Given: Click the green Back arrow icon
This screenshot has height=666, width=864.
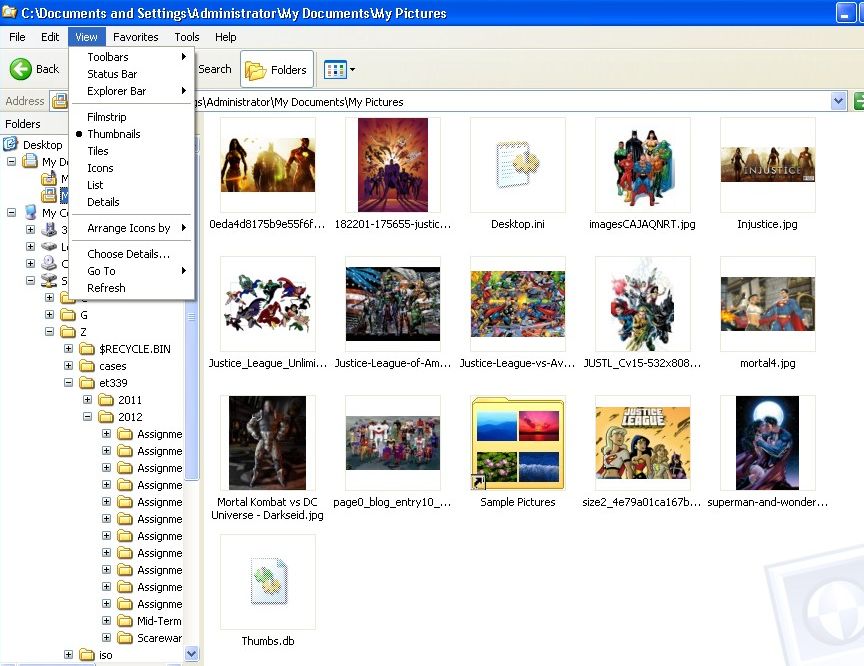Looking at the screenshot, I should (21, 69).
